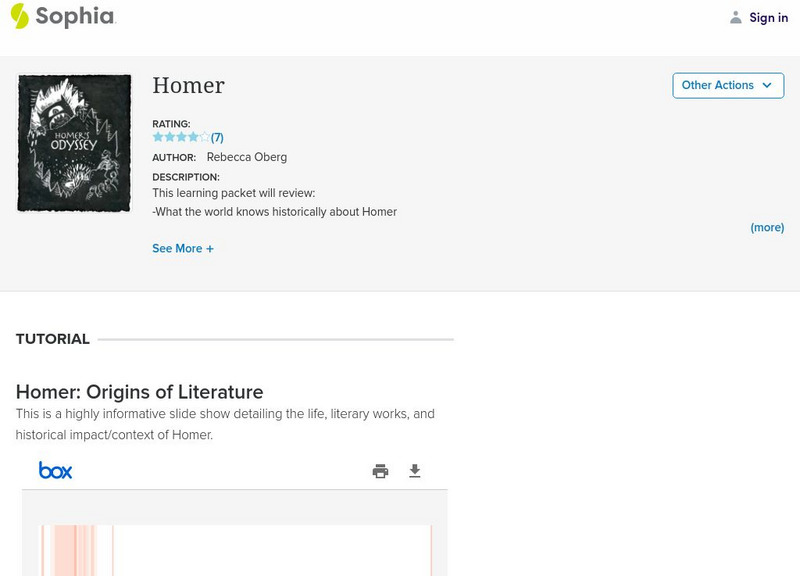This screenshot has width=800, height=576.
Task: Click the Box logo in viewer
Action: pyautogui.click(x=56, y=470)
